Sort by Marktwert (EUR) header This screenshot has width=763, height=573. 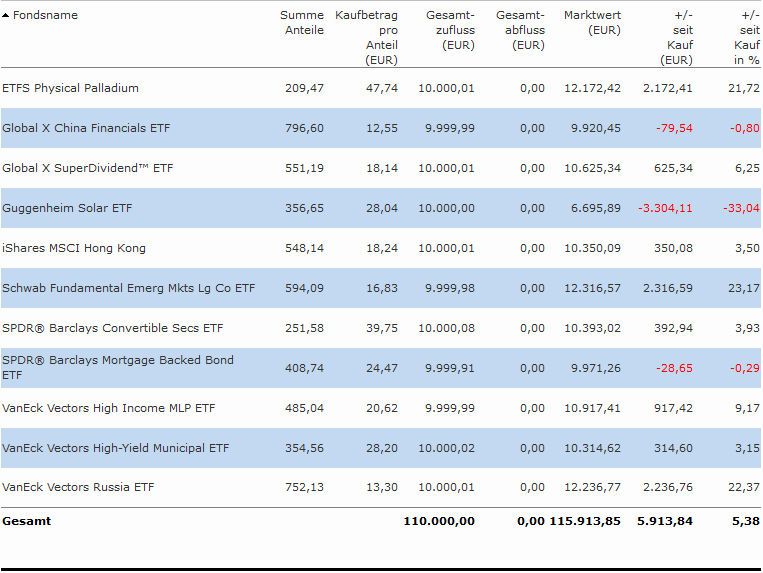point(592,22)
